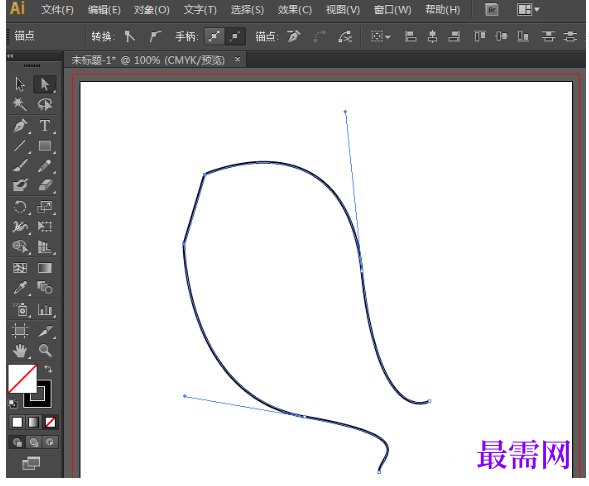
Task: Select the Perspective Grid tool
Action: tap(45, 247)
